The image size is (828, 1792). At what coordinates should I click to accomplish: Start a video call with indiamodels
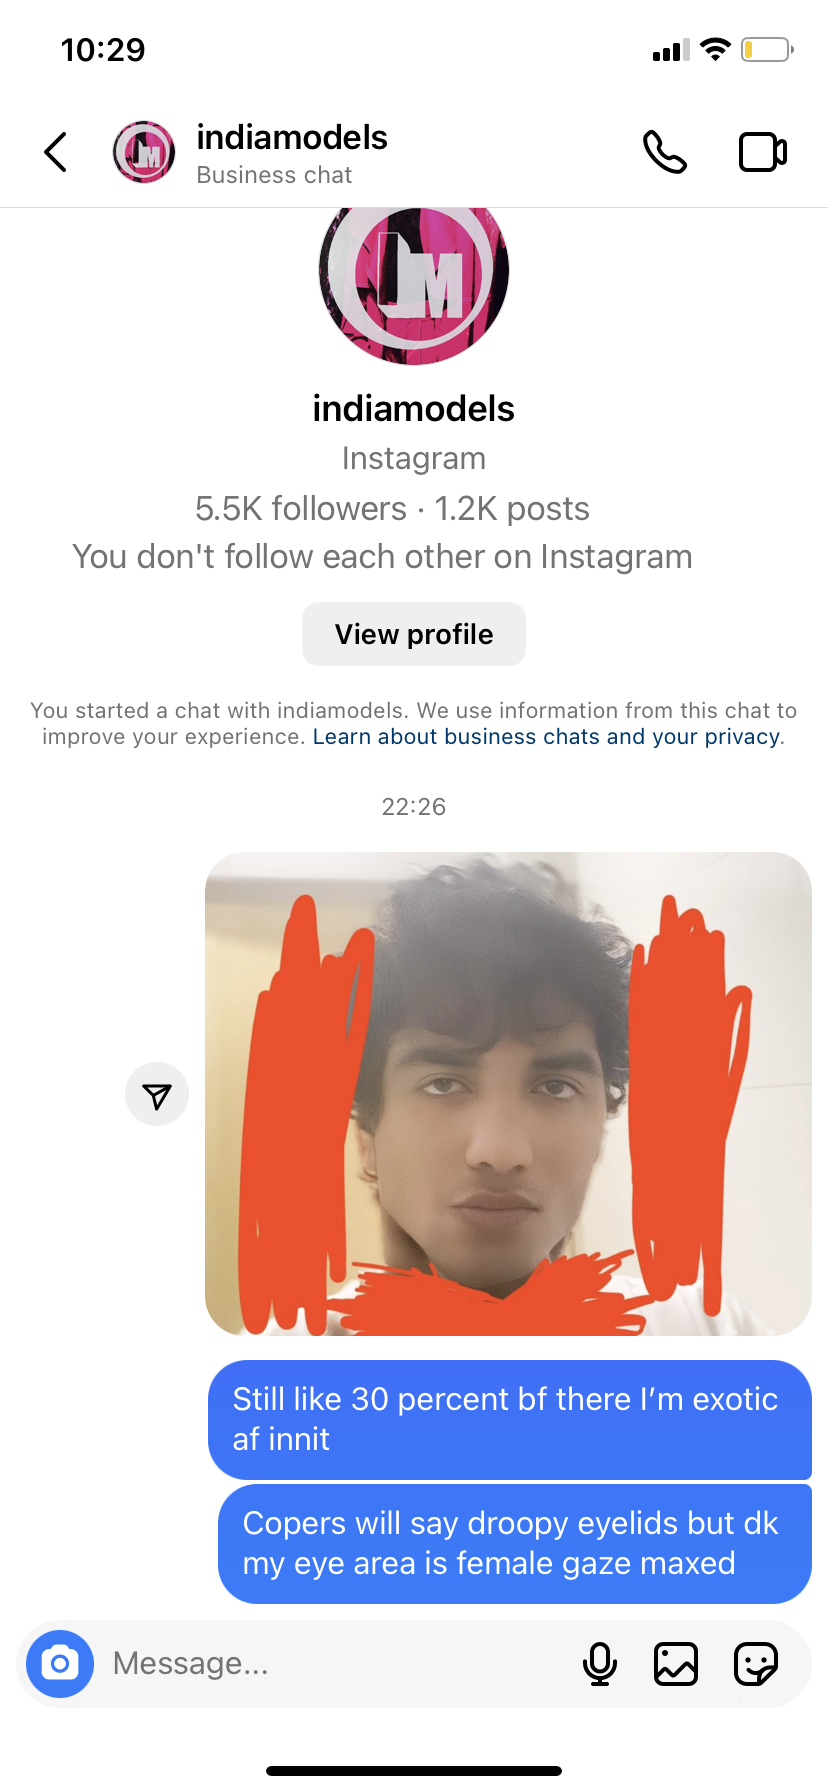(x=763, y=152)
